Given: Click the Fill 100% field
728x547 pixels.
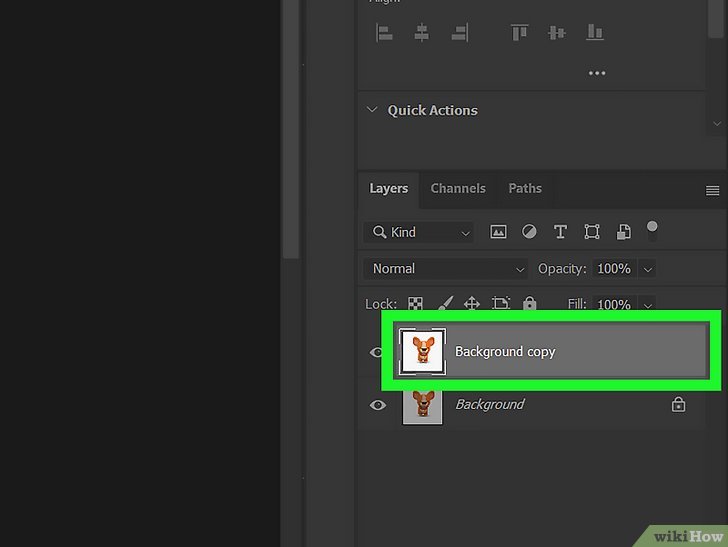Looking at the screenshot, I should [614, 305].
